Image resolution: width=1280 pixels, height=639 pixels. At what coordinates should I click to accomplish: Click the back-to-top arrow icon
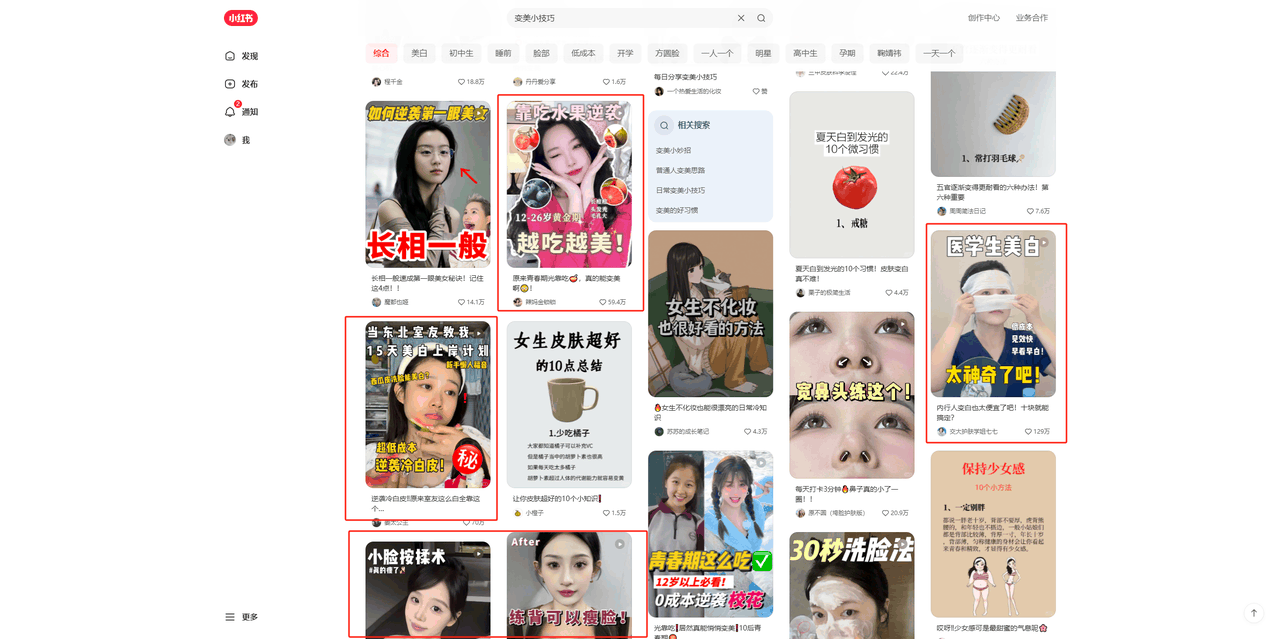tap(1253, 613)
